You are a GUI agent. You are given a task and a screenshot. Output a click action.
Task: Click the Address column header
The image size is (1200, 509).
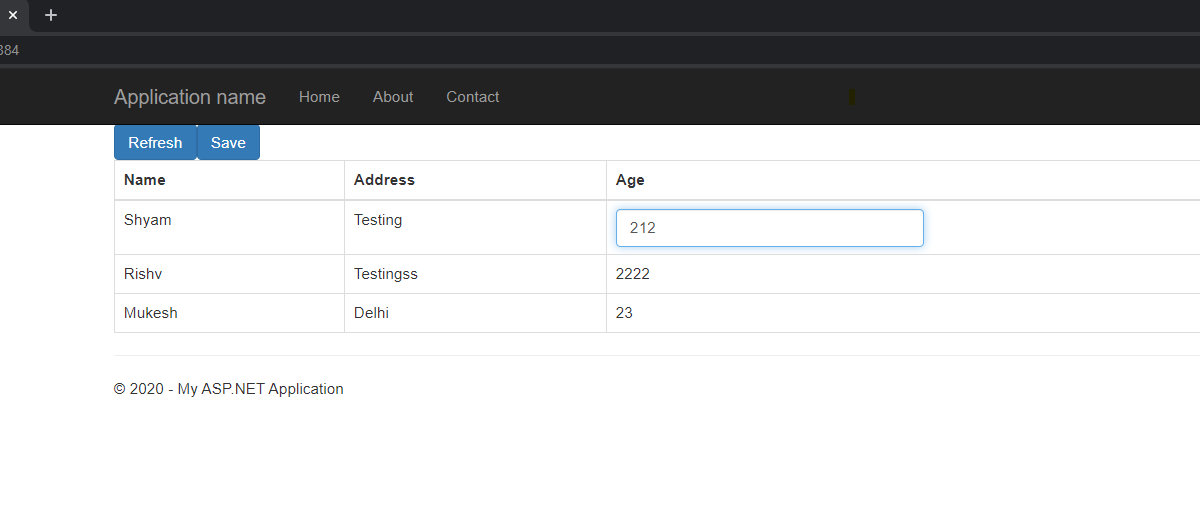point(384,180)
